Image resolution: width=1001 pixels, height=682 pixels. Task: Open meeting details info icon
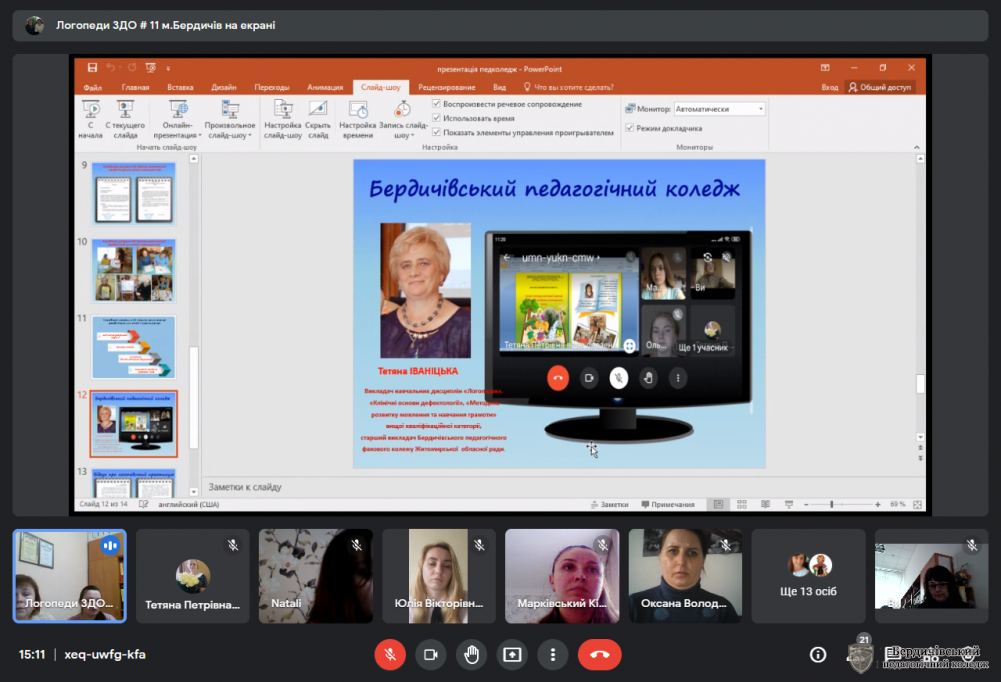tap(818, 654)
